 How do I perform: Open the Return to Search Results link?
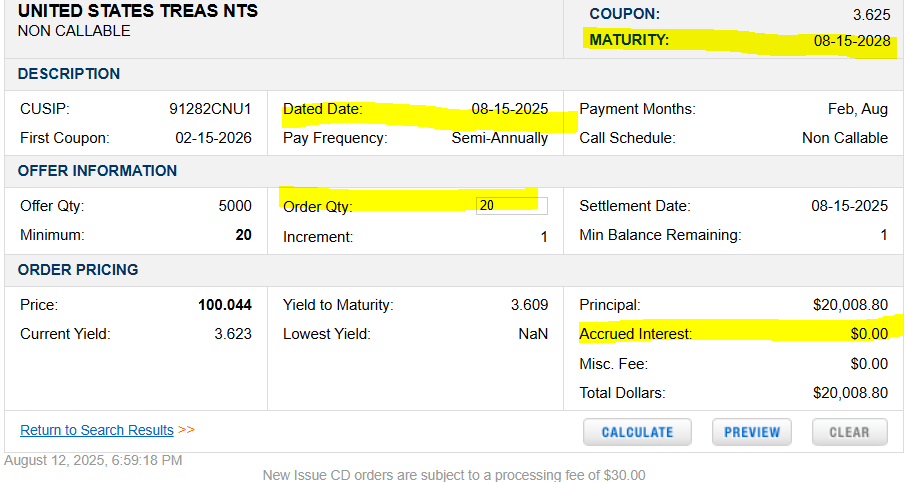point(97,430)
